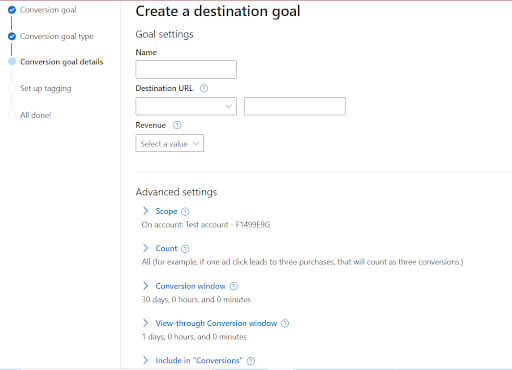Screen dimensions: 512x370
Task: Click the All done! step circle
Action: click(12, 115)
